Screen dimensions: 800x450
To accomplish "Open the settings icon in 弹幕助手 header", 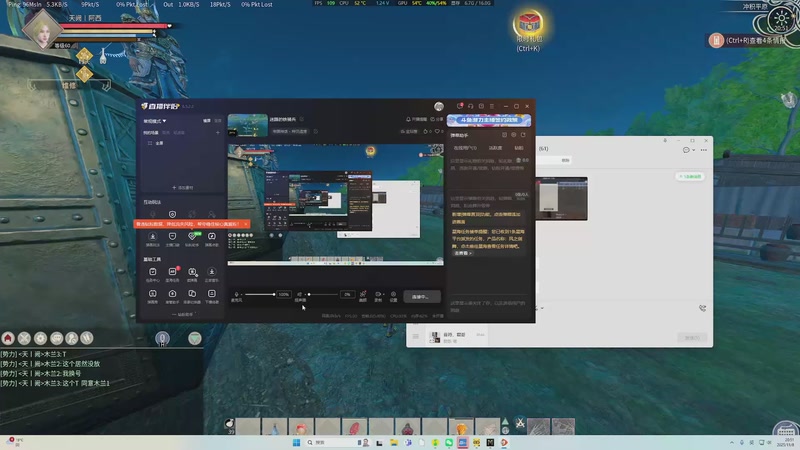I will point(514,135).
